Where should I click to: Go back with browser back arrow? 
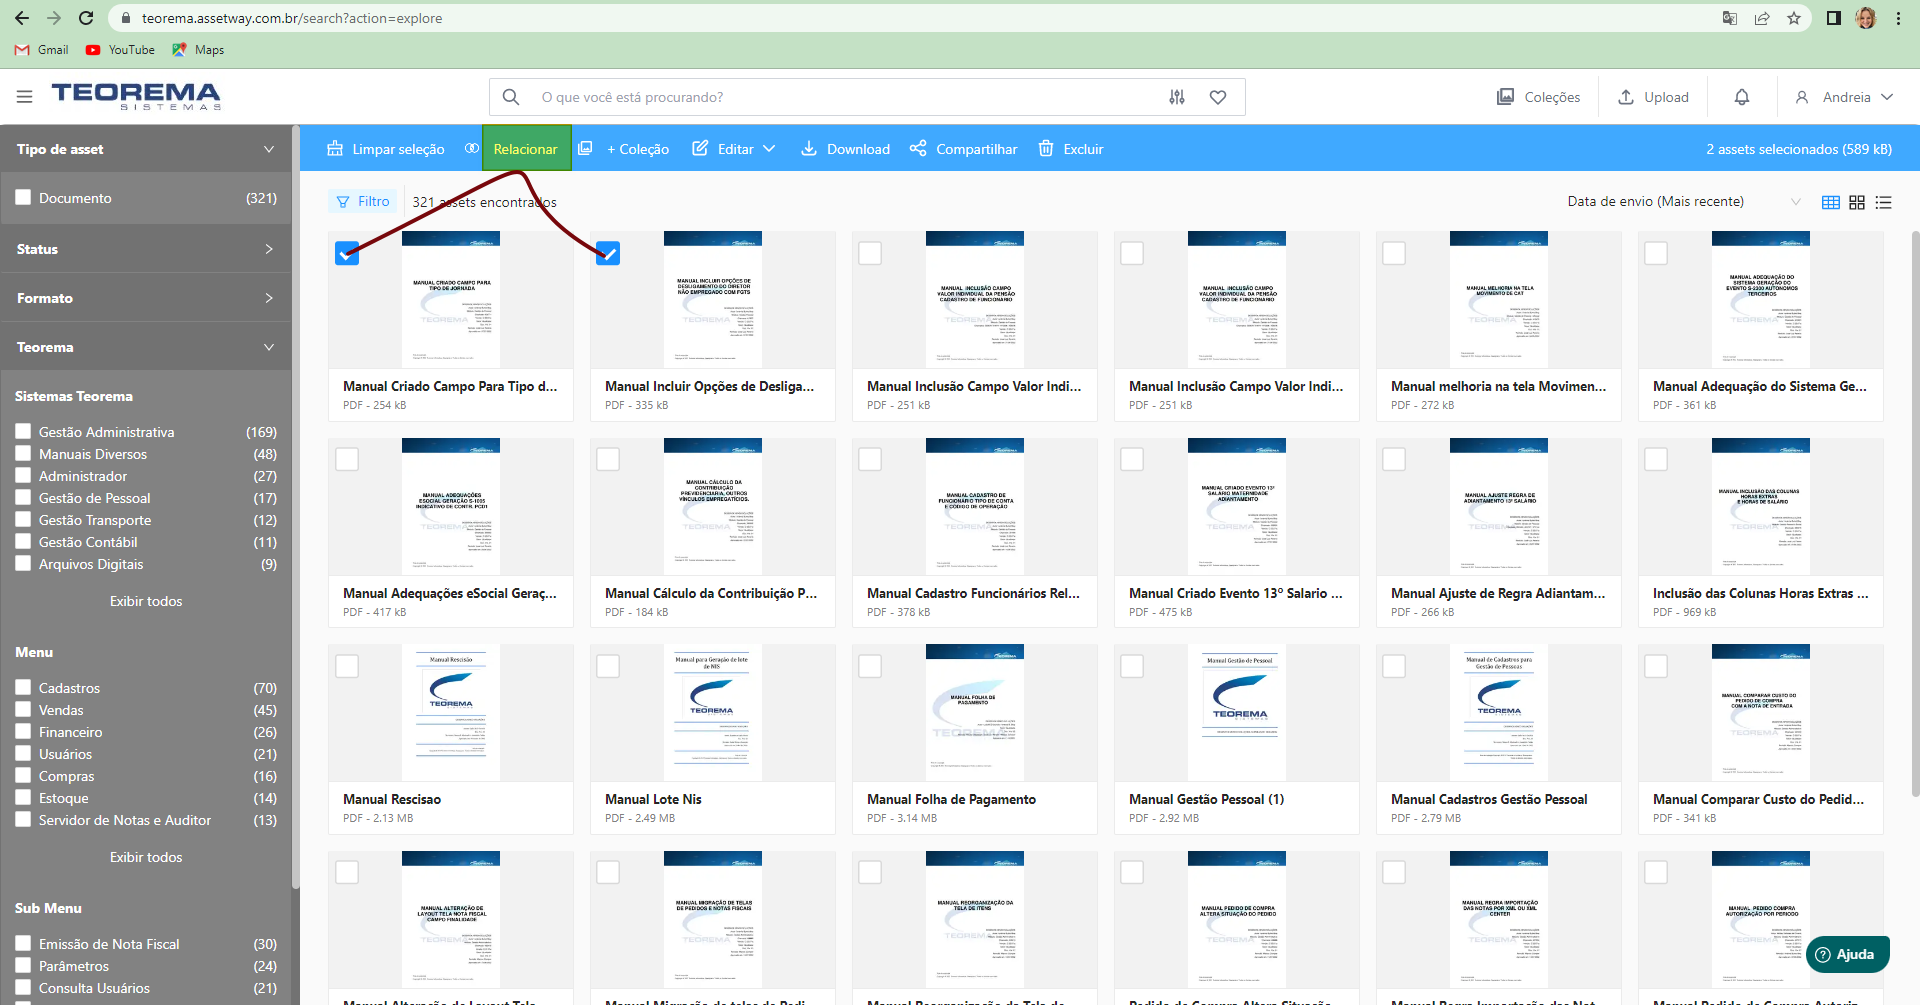coord(22,18)
